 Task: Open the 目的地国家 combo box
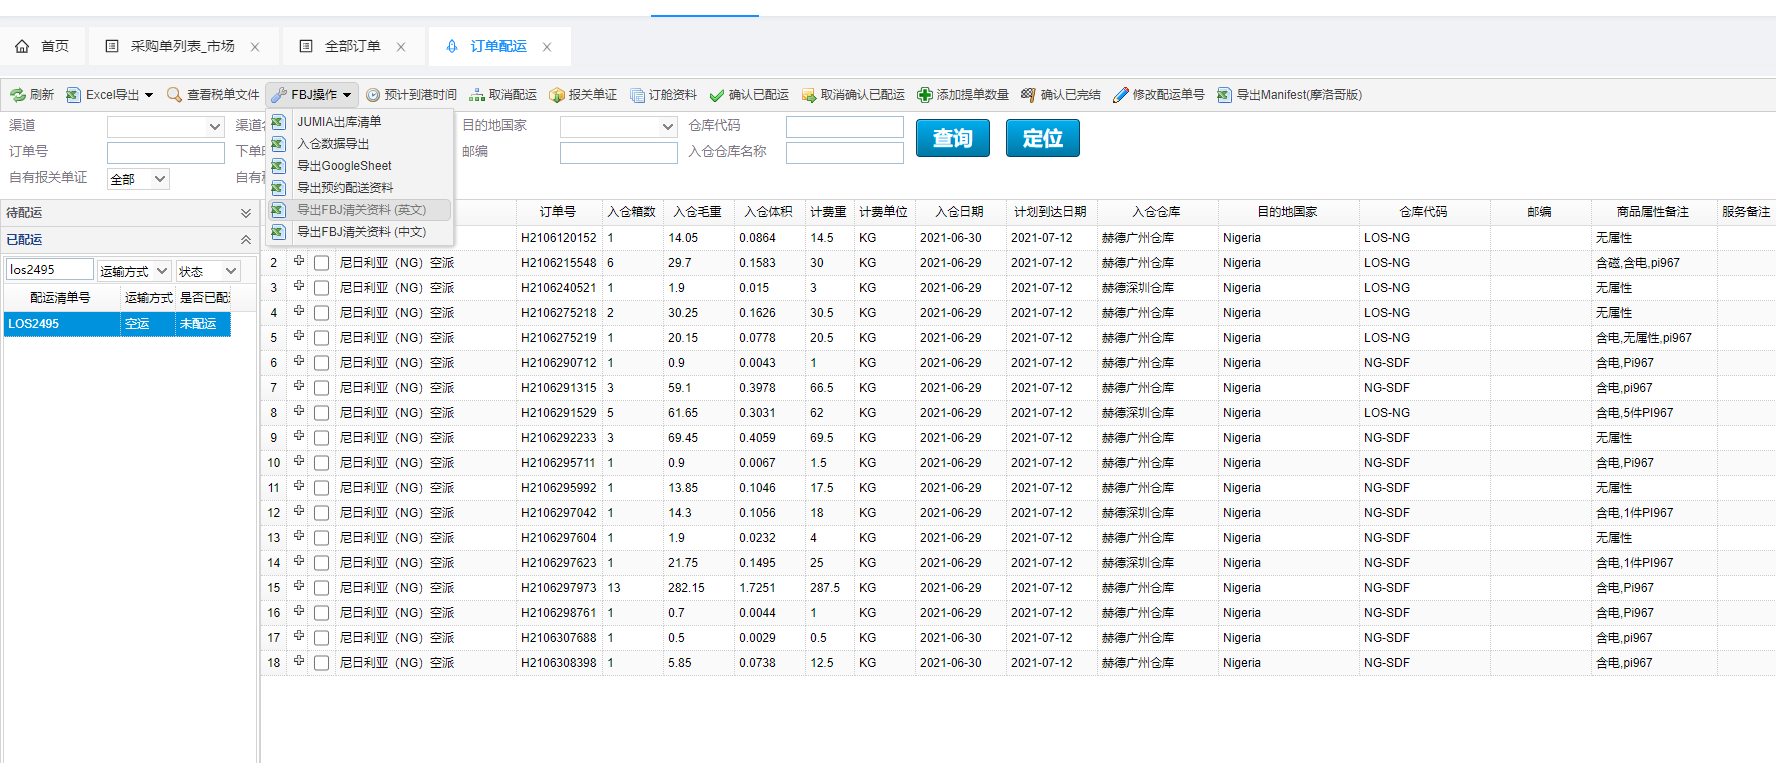pos(619,127)
